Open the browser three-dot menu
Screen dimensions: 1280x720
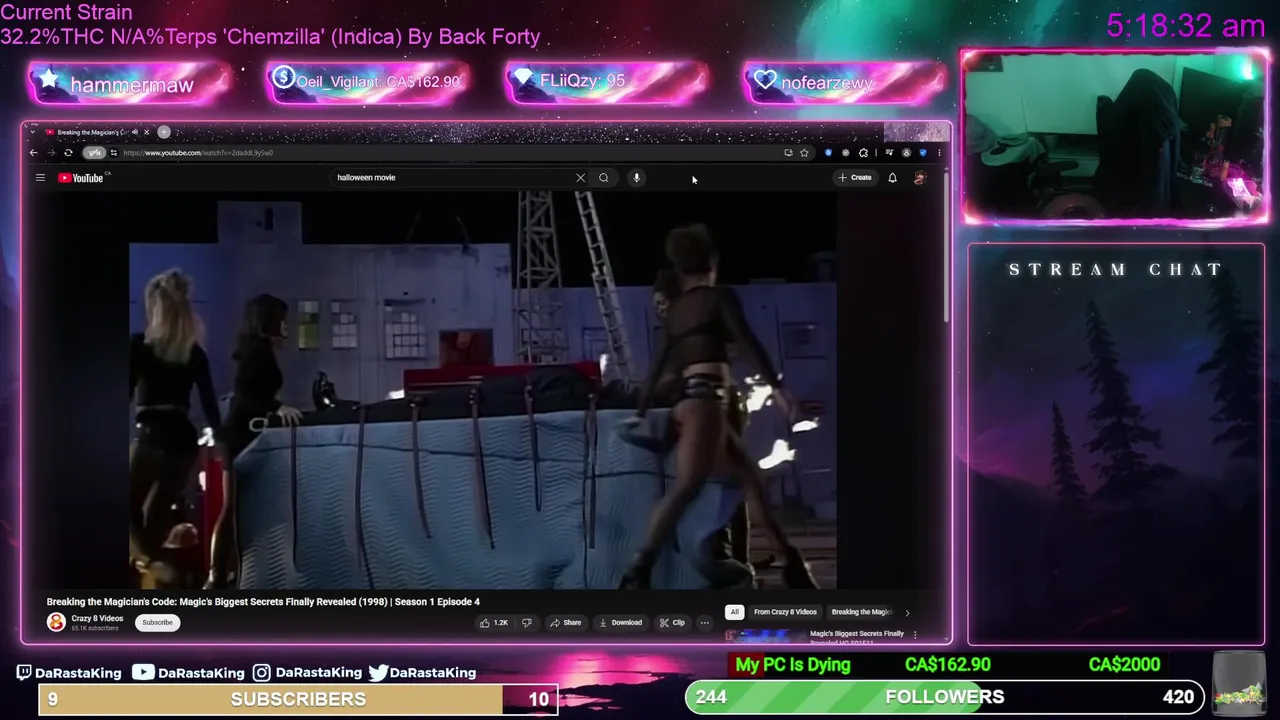[938, 153]
